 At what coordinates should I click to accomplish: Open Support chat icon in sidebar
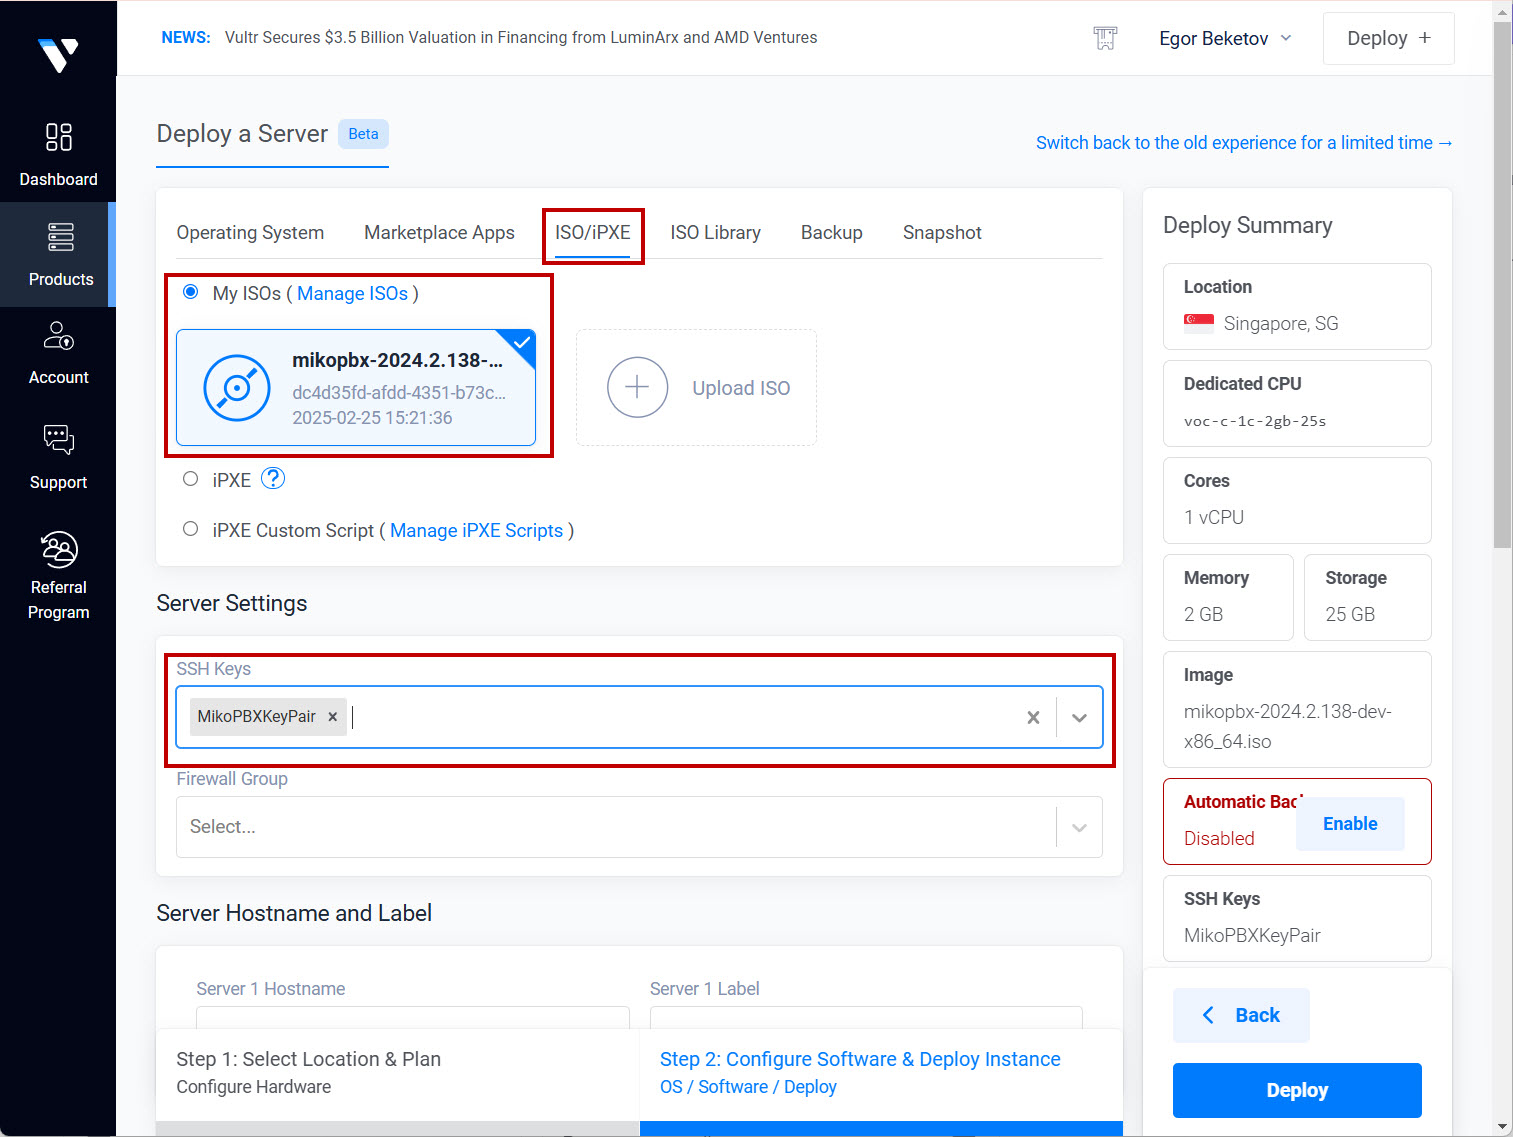pyautogui.click(x=59, y=440)
